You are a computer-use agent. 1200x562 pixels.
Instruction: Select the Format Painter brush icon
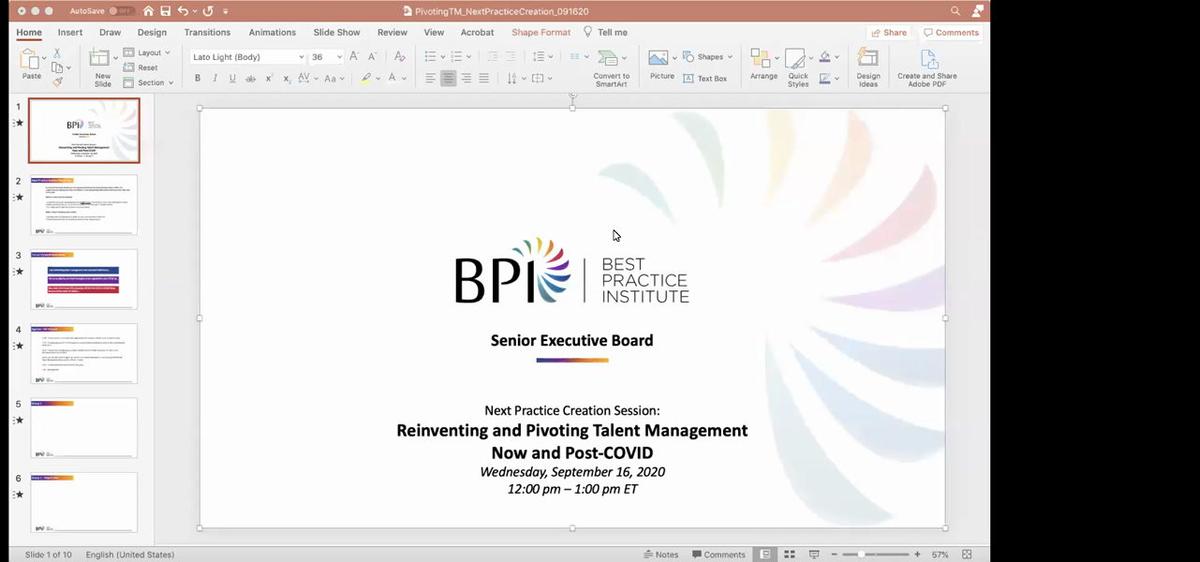point(56,82)
